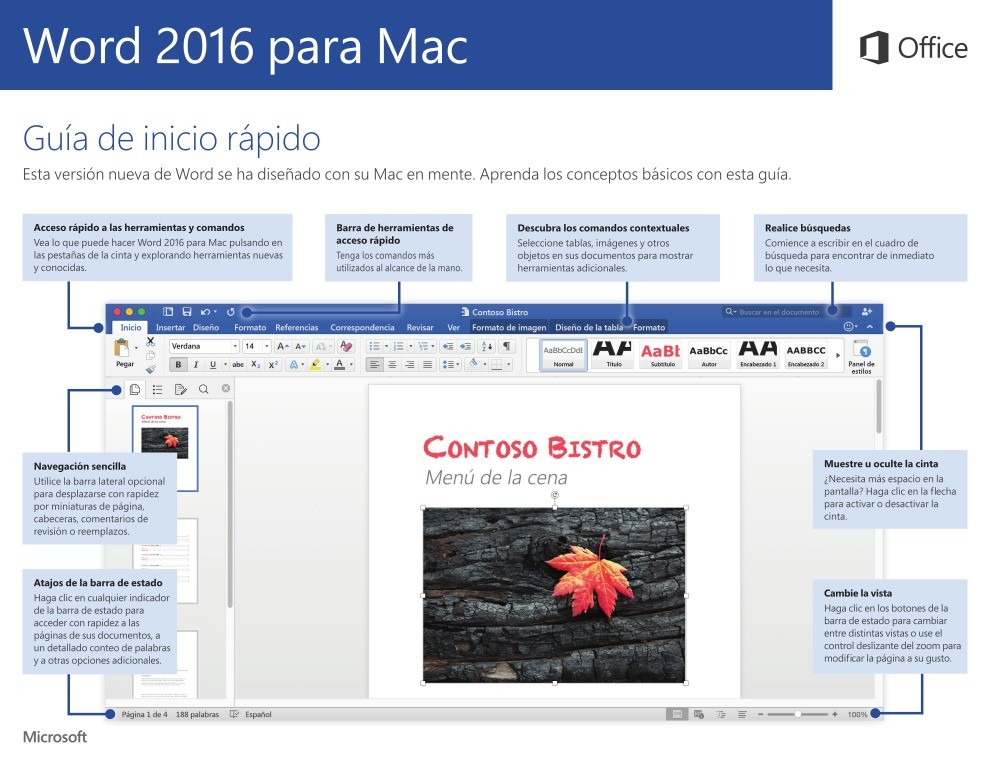This screenshot has width=990, height=765.
Task: Click the Save disk icon
Action: (187, 312)
